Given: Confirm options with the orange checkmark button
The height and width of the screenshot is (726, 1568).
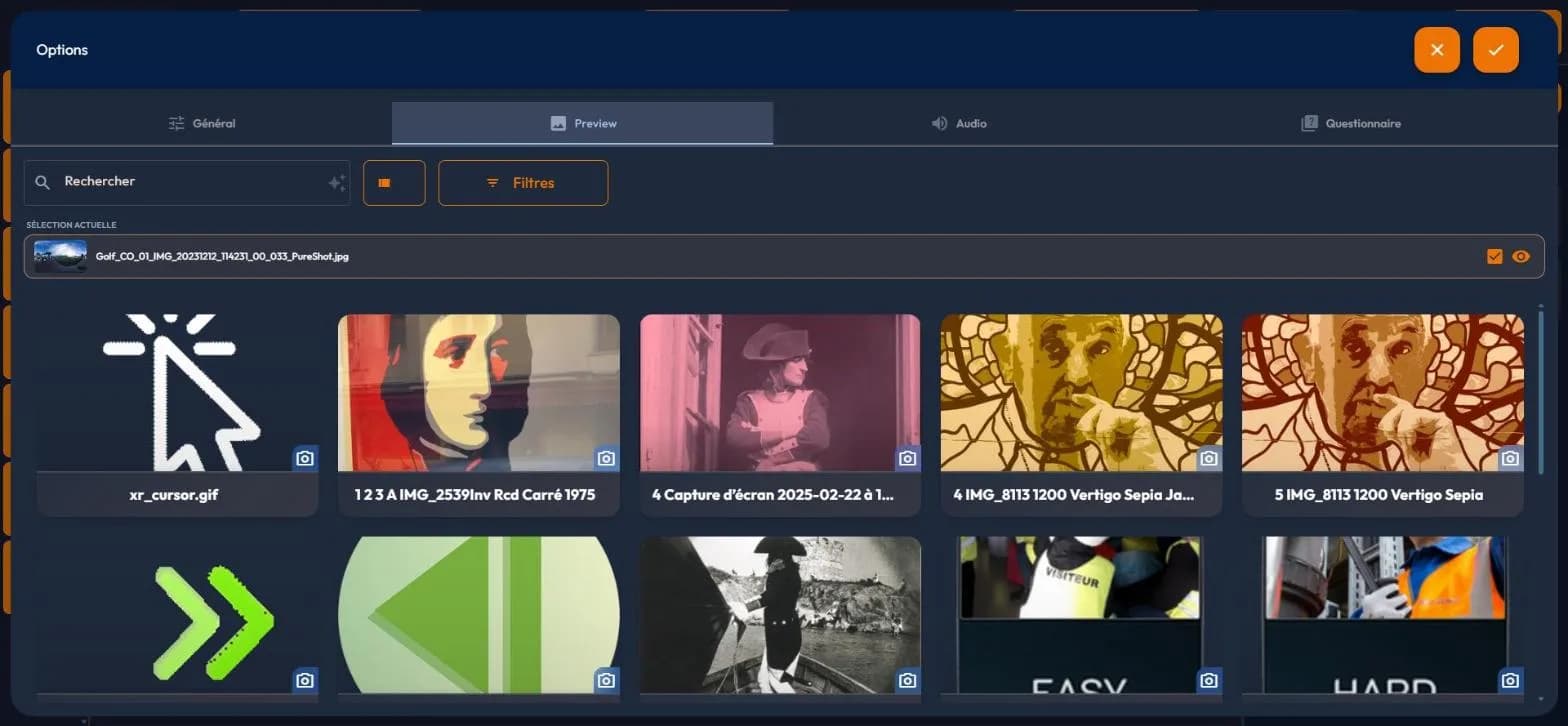Looking at the screenshot, I should pos(1495,50).
